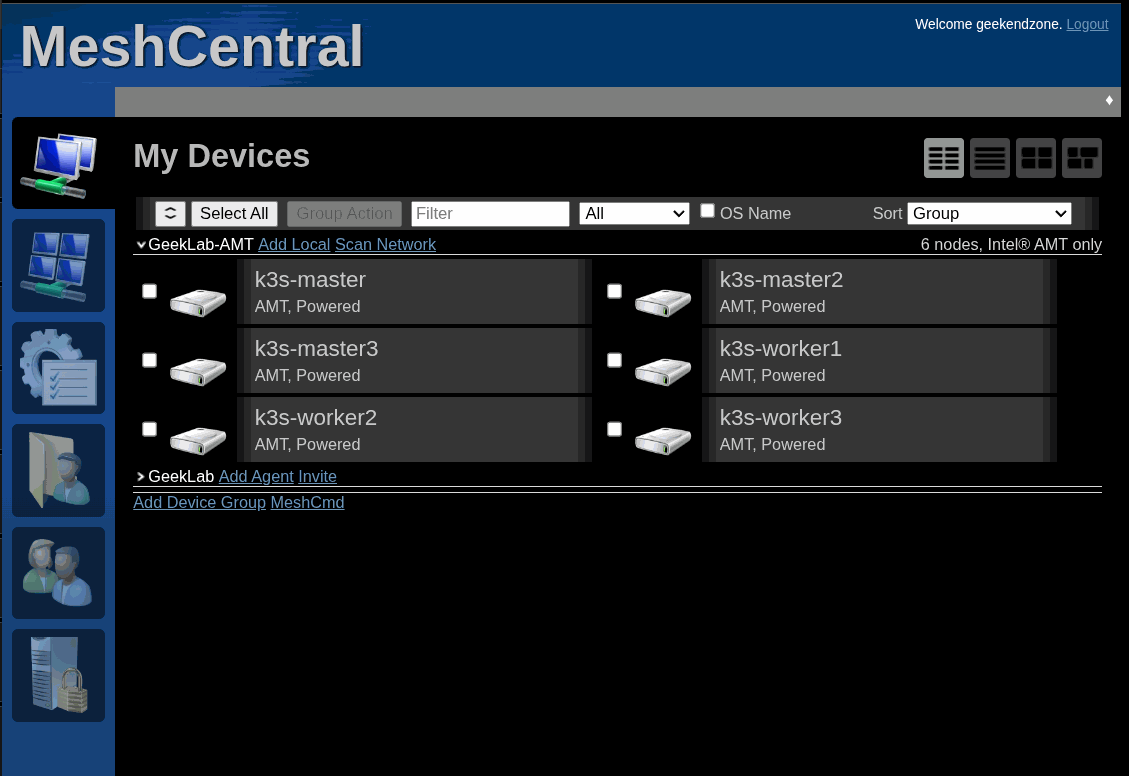Viewport: 1129px width, 776px height.
Task: Click the Add Agent link
Action: [256, 477]
